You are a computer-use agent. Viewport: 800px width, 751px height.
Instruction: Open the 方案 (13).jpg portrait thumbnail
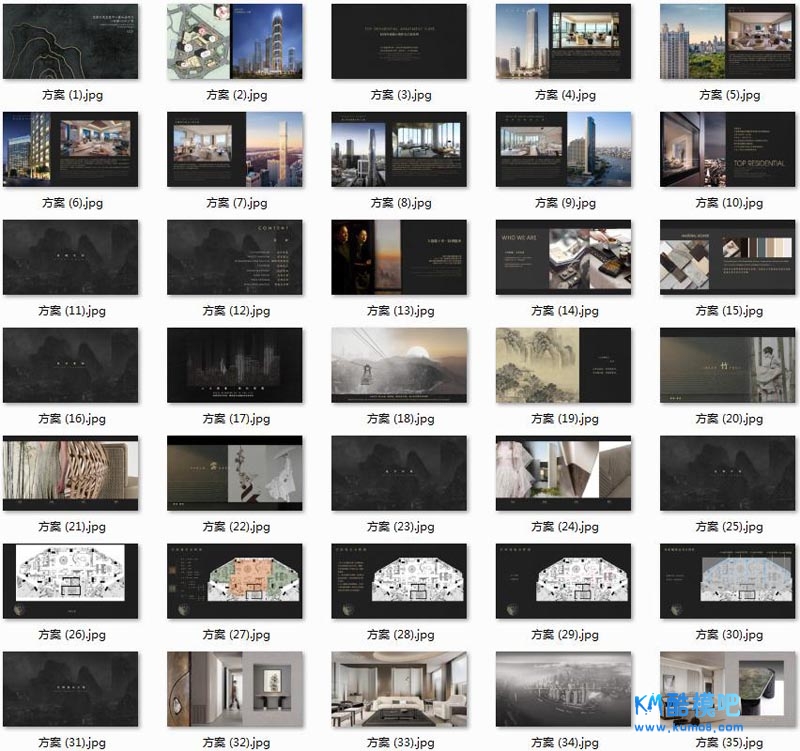click(399, 258)
